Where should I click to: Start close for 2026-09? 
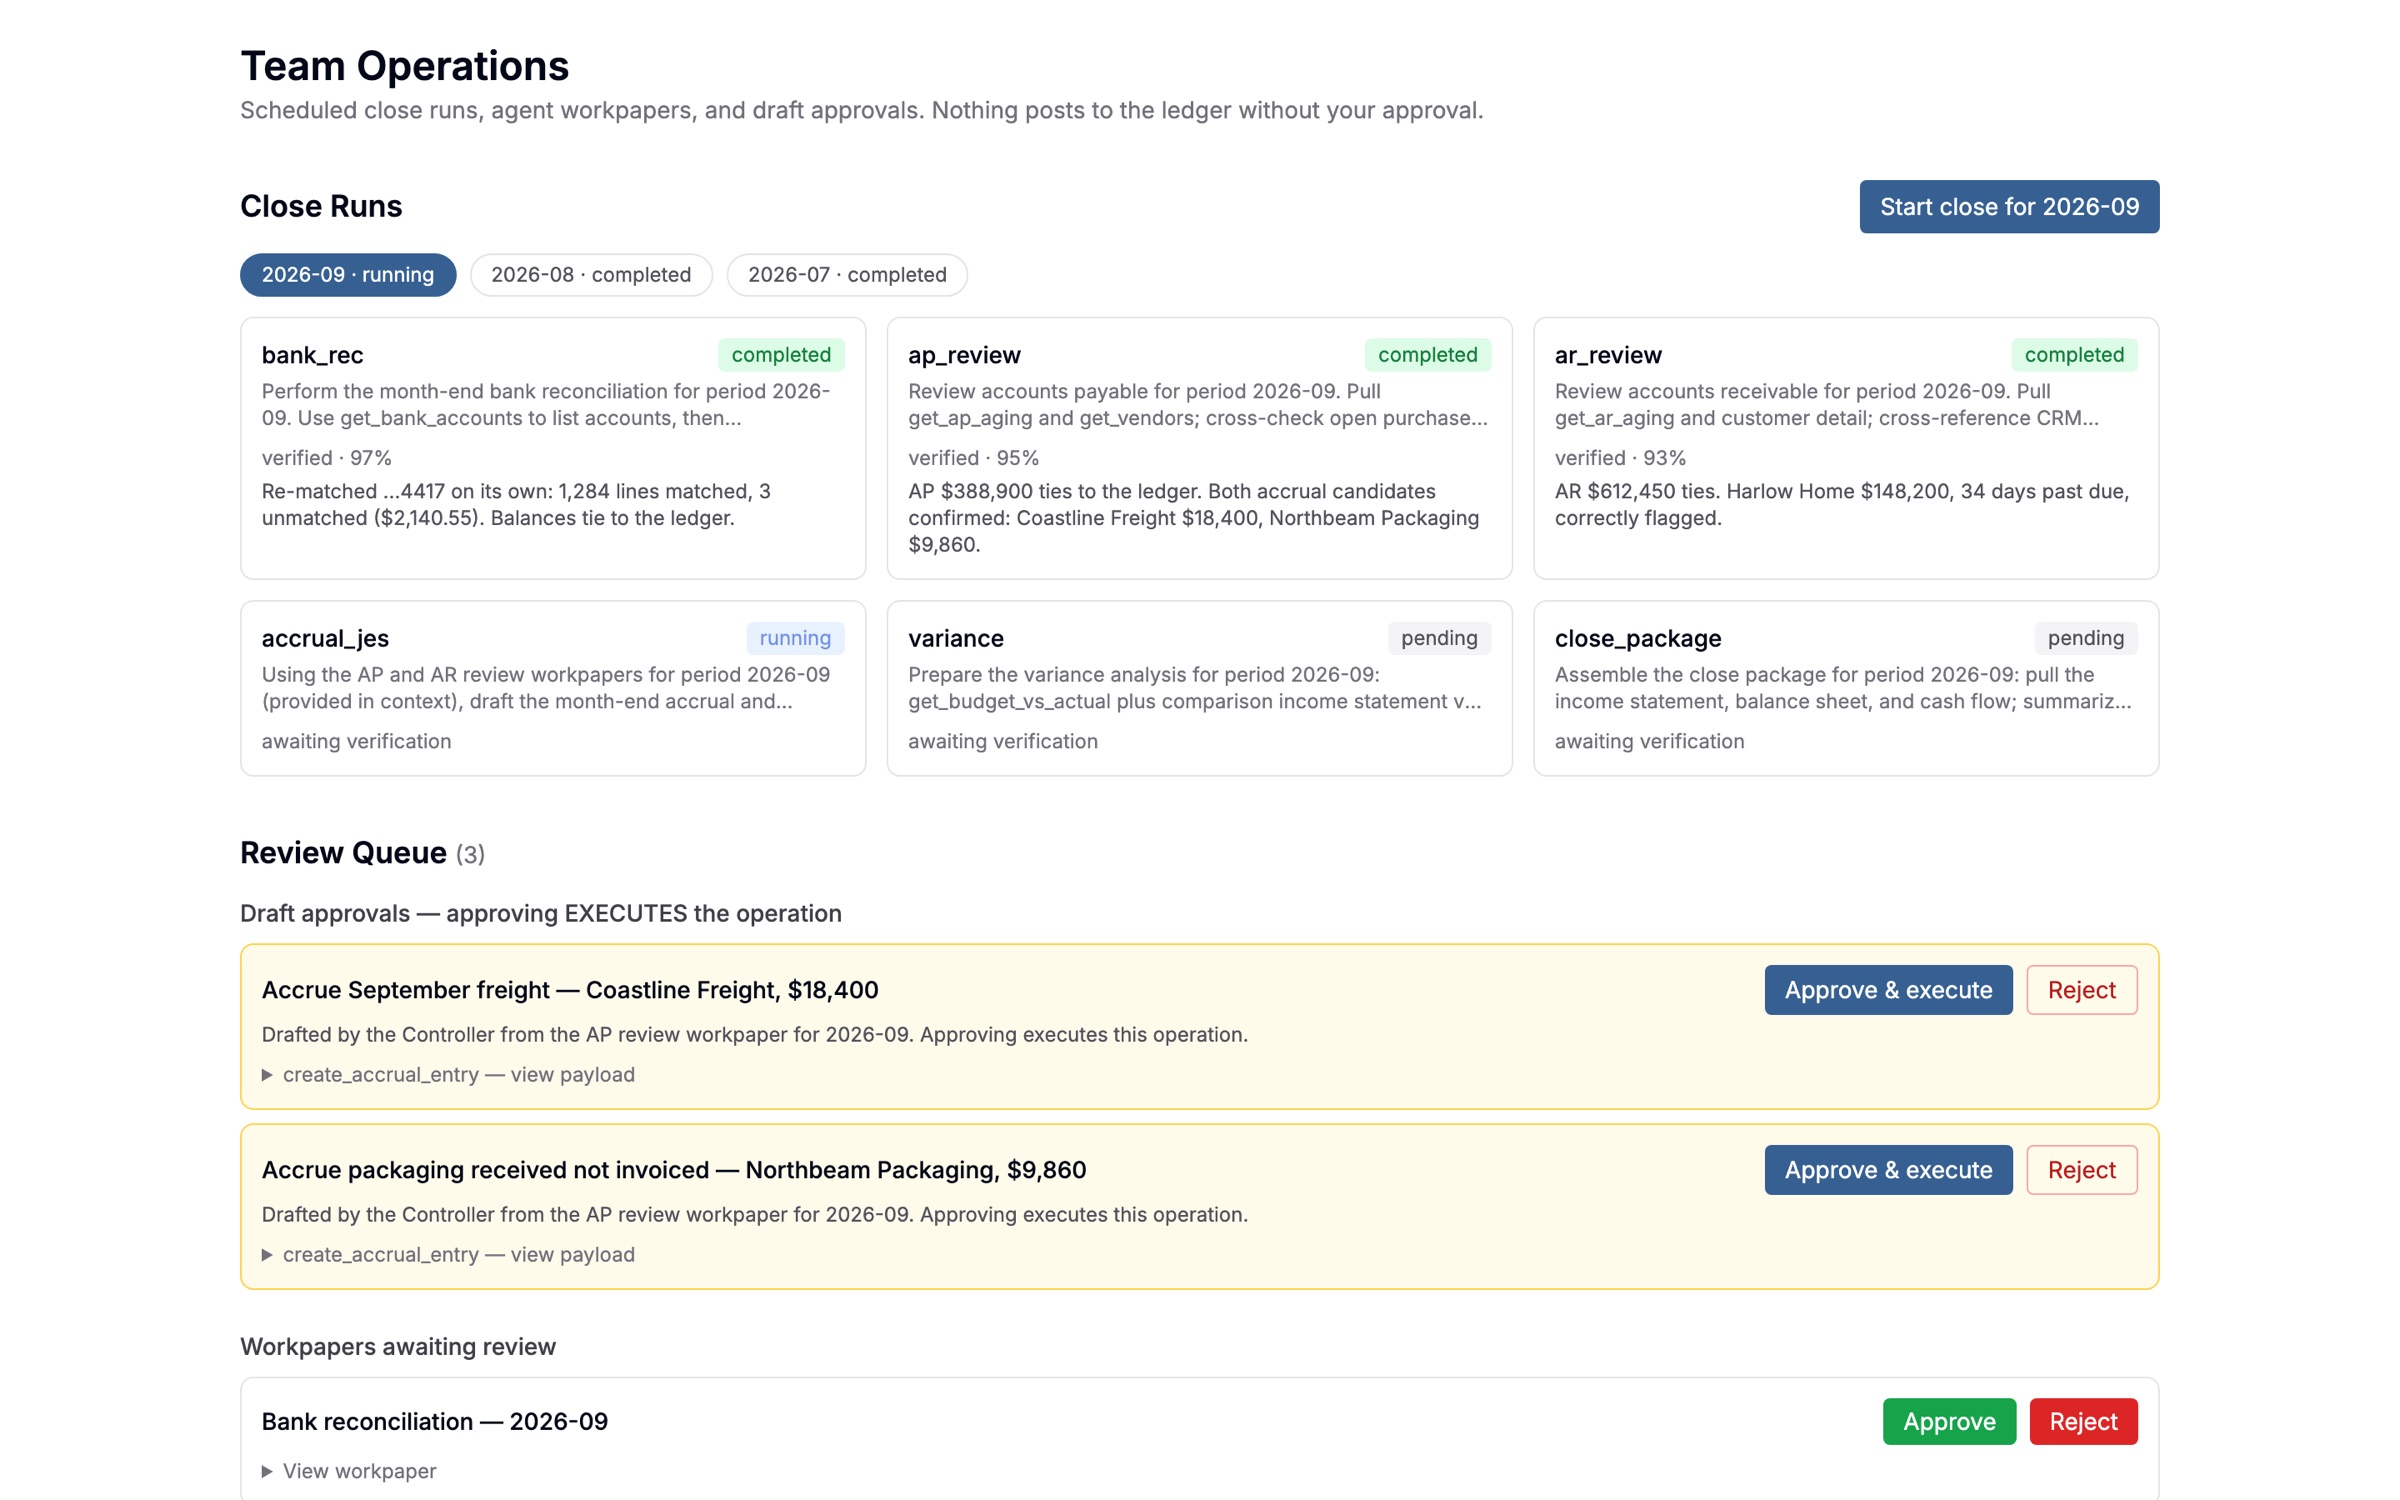[2009, 207]
